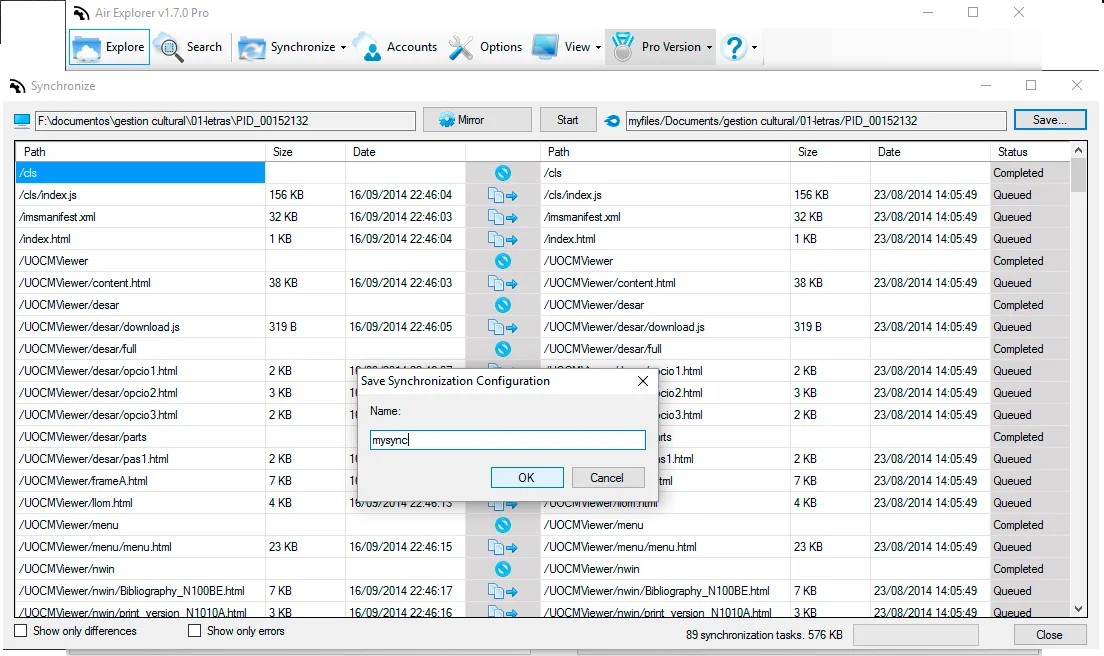Viewport: 1104px width, 656px height.
Task: Open the Accounts manager
Action: click(x=395, y=47)
